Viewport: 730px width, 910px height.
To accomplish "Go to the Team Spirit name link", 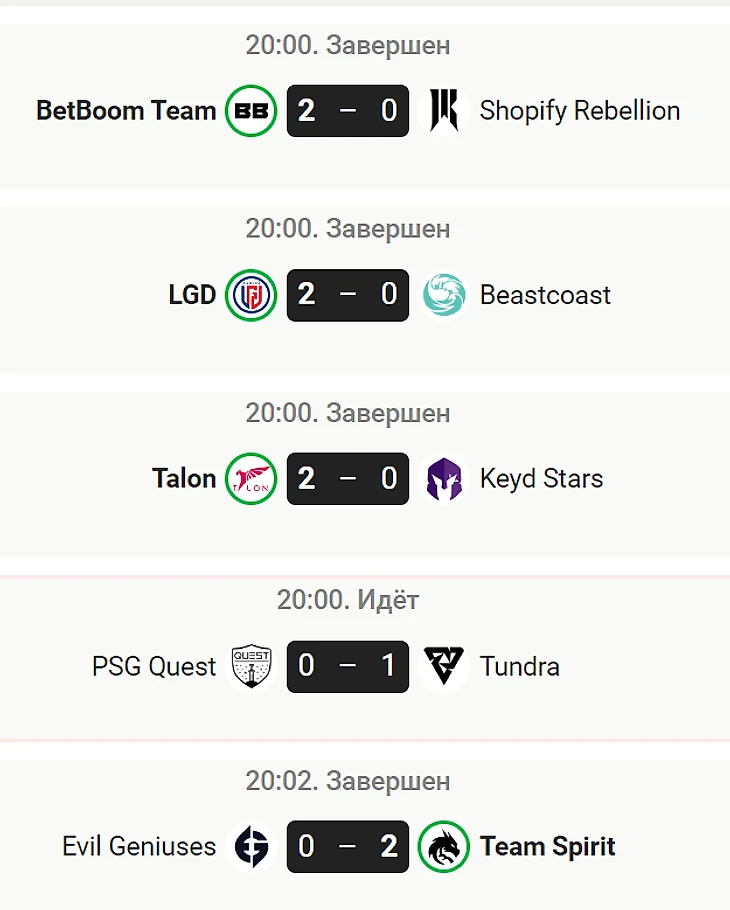I will tap(547, 847).
